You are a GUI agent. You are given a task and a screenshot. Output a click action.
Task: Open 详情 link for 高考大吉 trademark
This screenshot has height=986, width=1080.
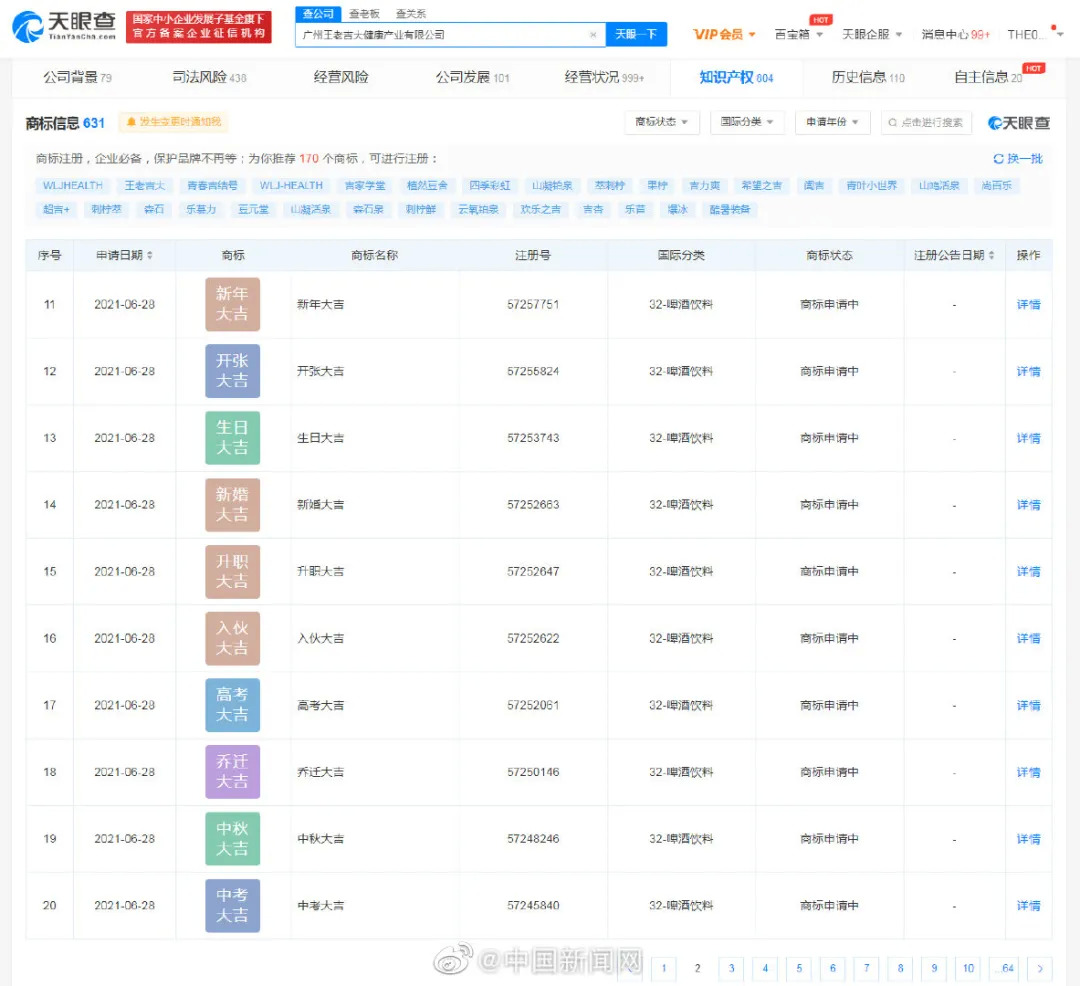pos(1028,705)
